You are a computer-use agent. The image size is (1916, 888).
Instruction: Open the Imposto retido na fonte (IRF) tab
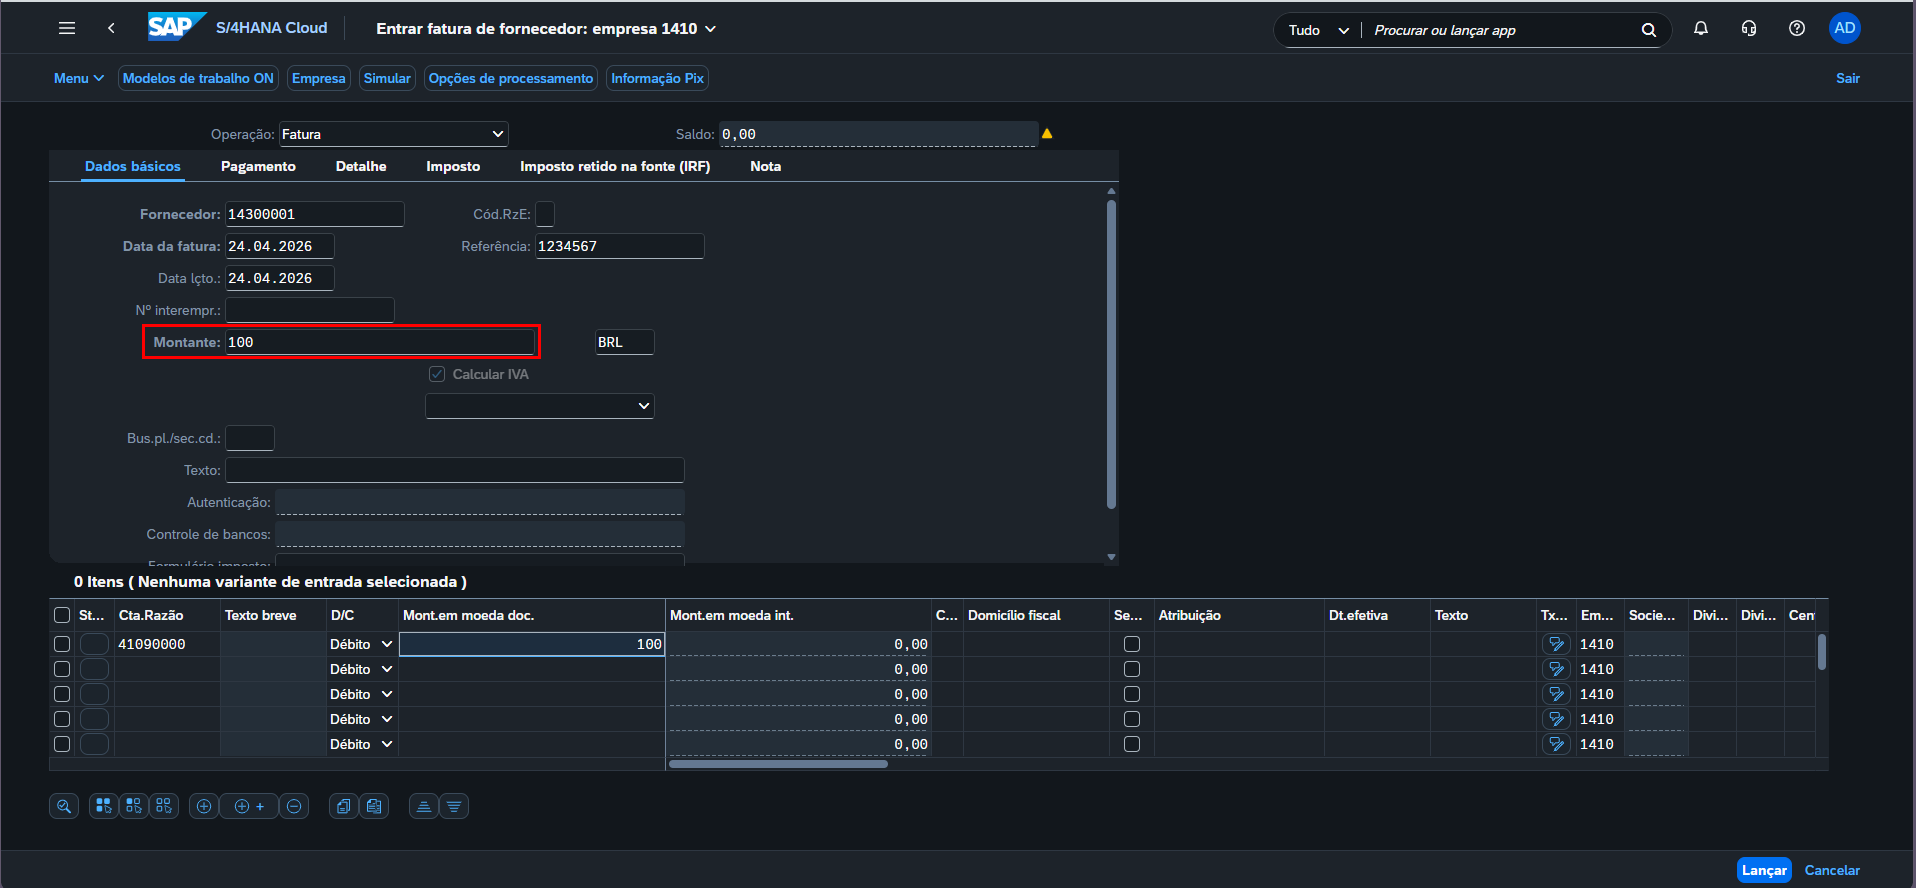click(615, 166)
